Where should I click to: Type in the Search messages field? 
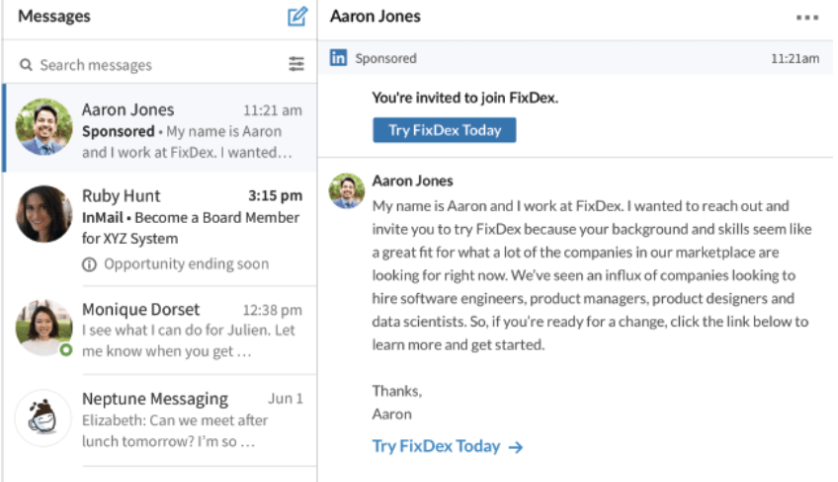click(150, 65)
